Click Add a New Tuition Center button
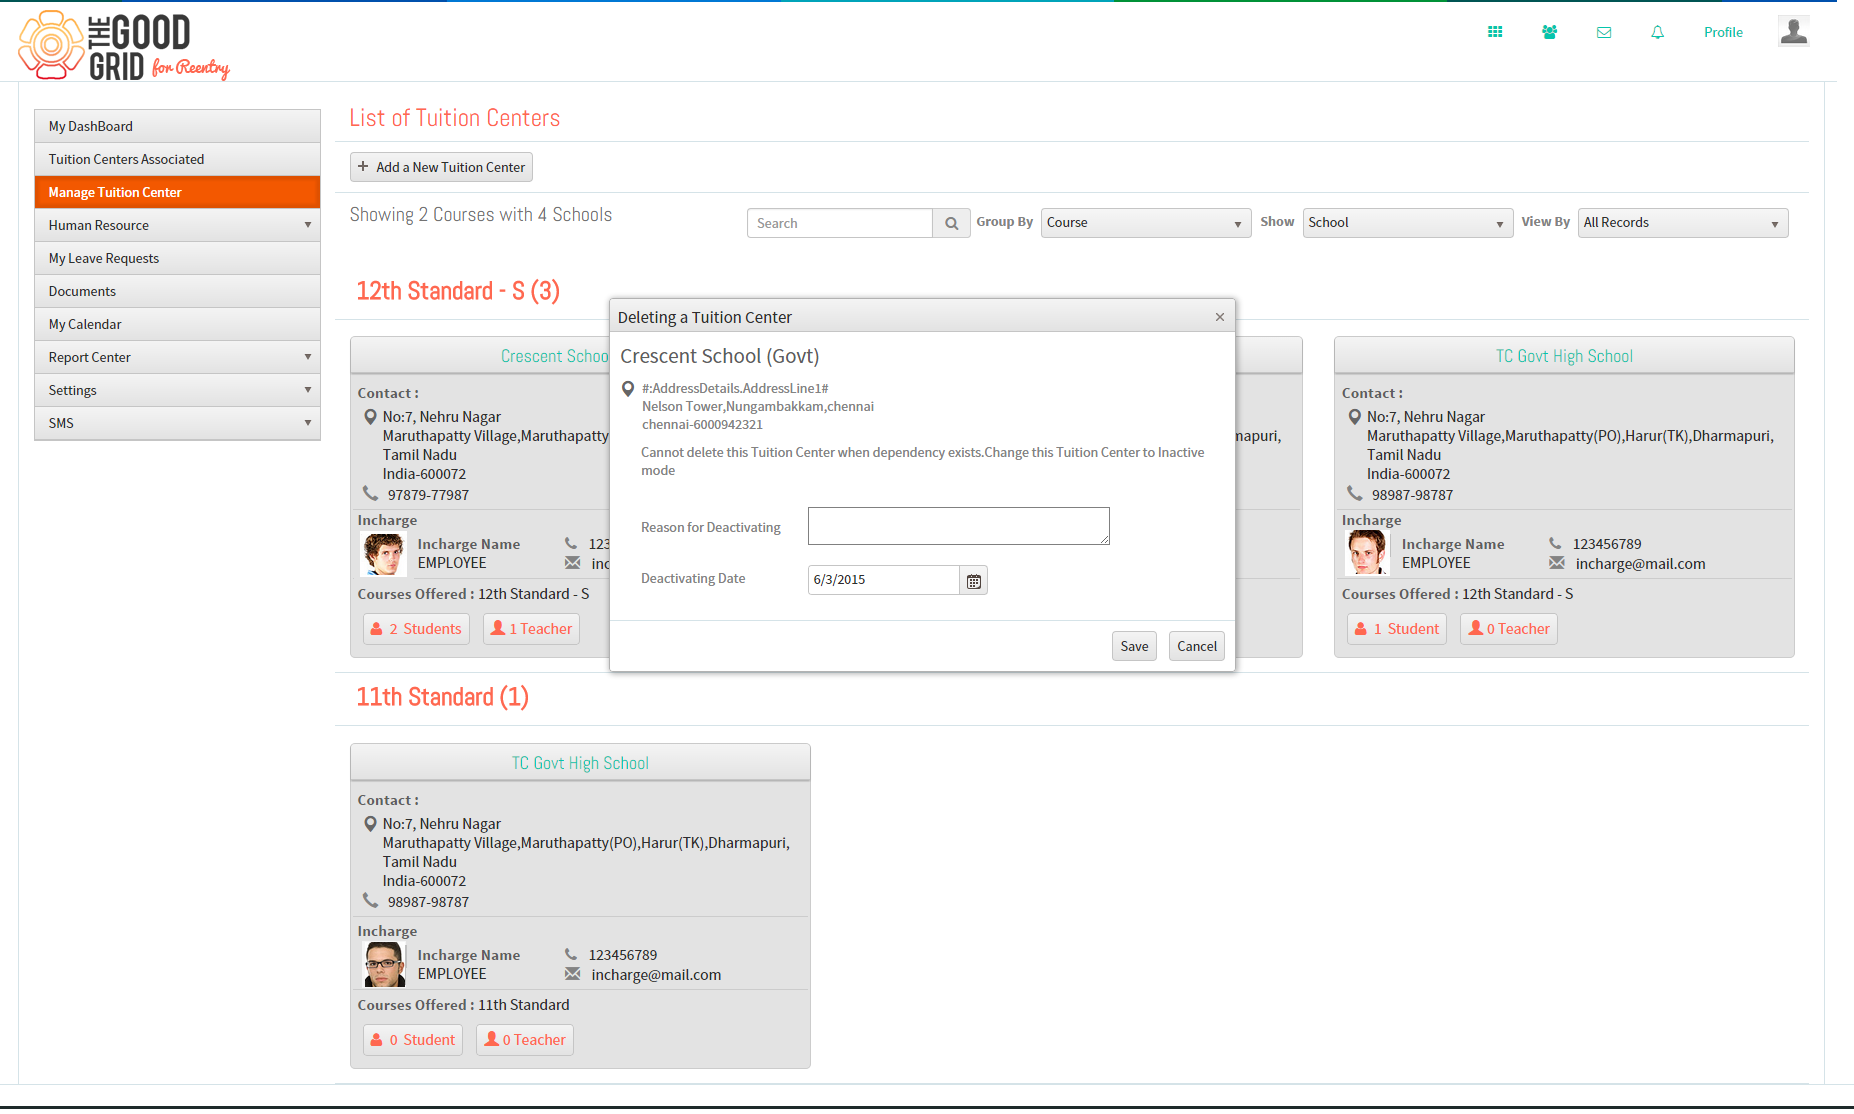The width and height of the screenshot is (1854, 1114). pos(441,167)
